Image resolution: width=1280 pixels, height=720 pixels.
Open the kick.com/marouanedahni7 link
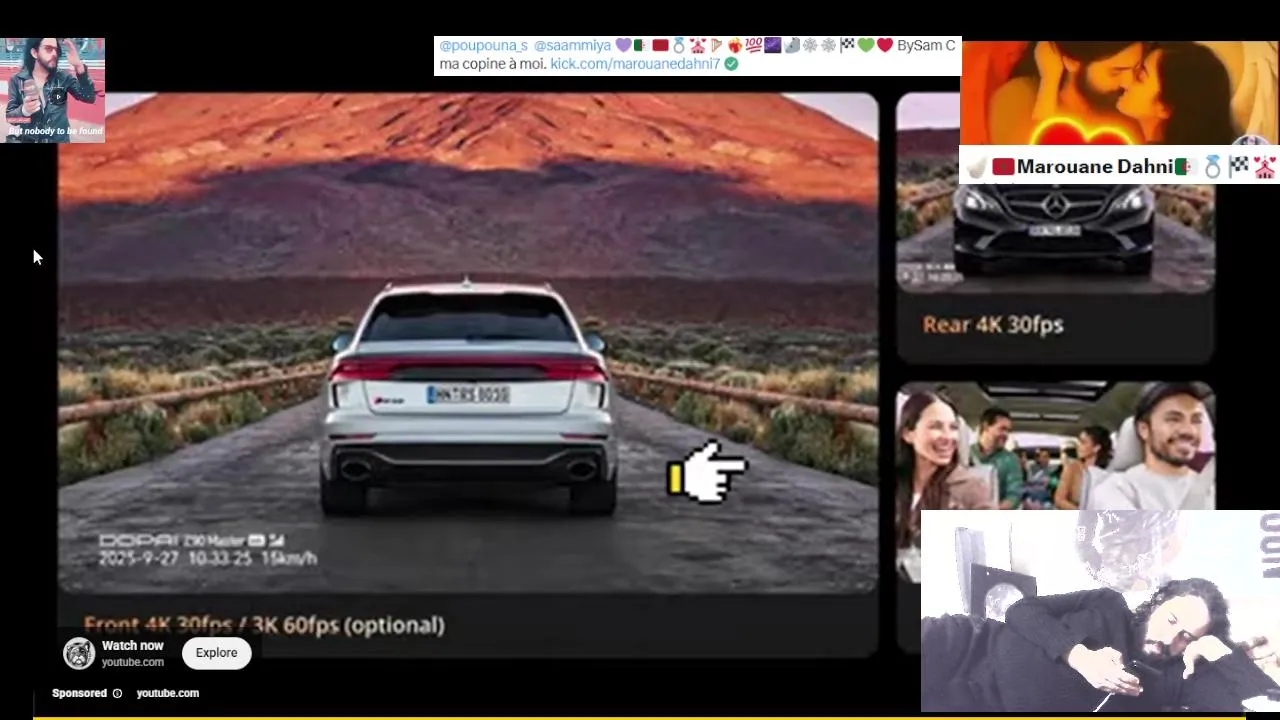(635, 64)
